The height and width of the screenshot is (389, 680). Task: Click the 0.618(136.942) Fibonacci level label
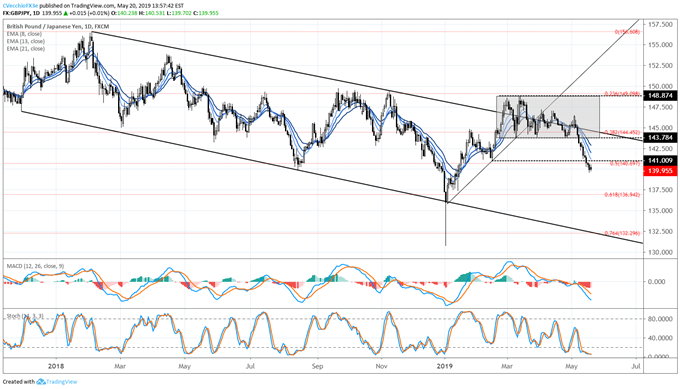tap(622, 195)
